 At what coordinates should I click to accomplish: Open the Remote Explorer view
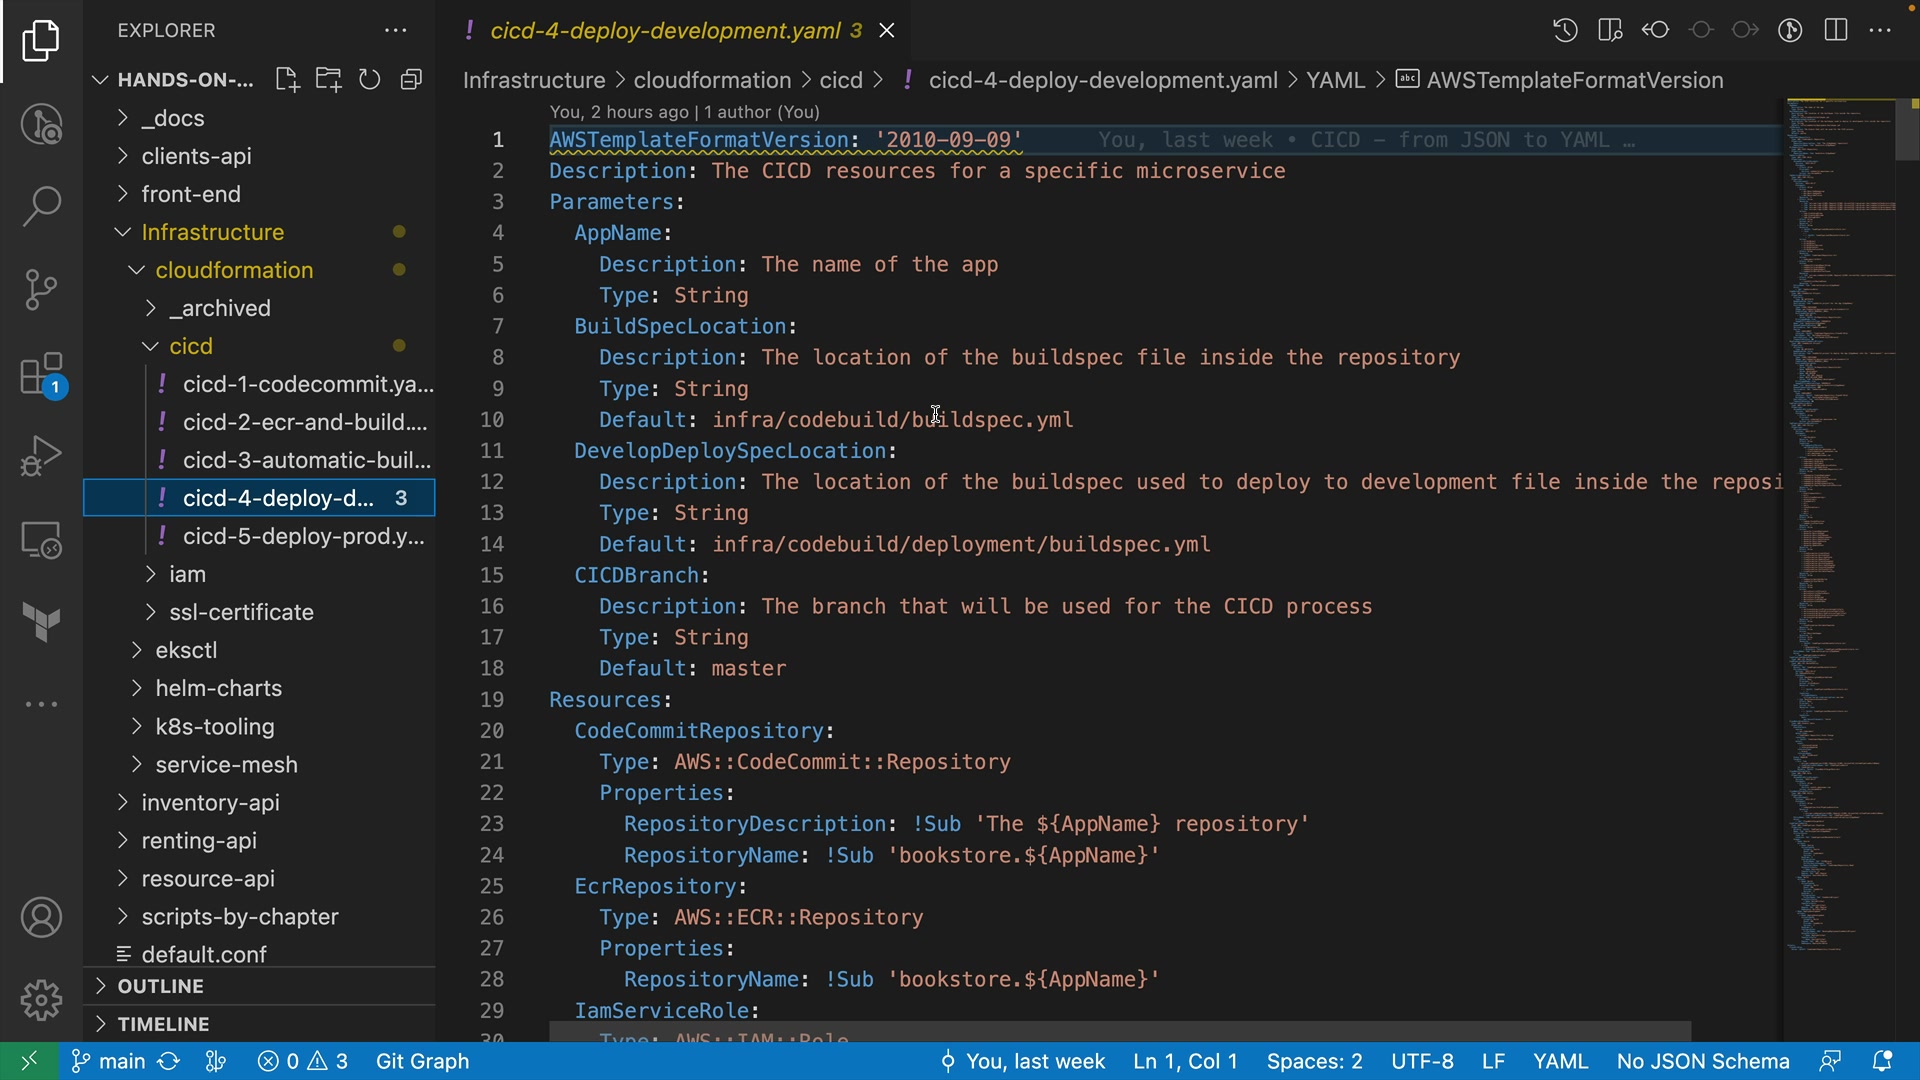coord(41,540)
